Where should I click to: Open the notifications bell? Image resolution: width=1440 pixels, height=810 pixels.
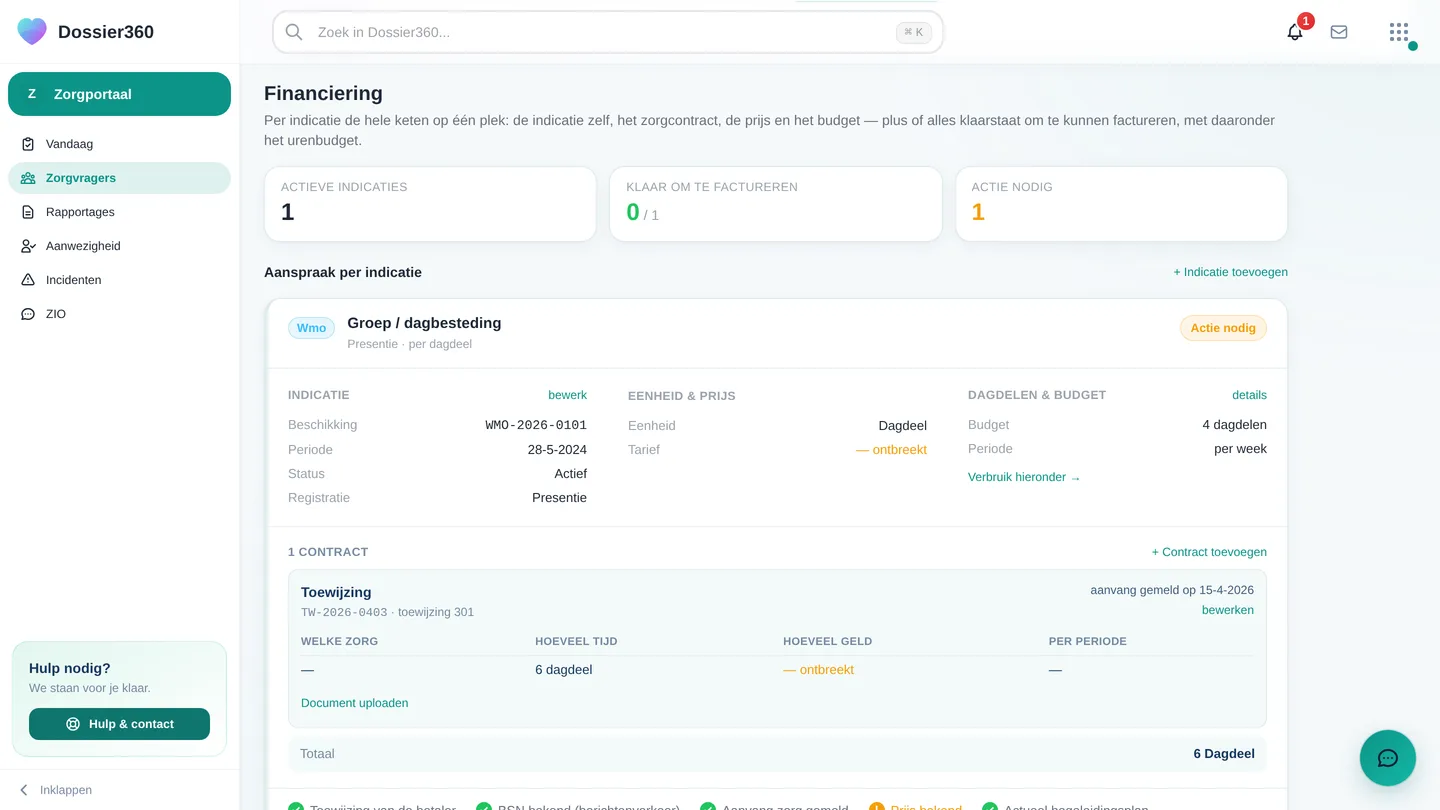click(x=1295, y=32)
